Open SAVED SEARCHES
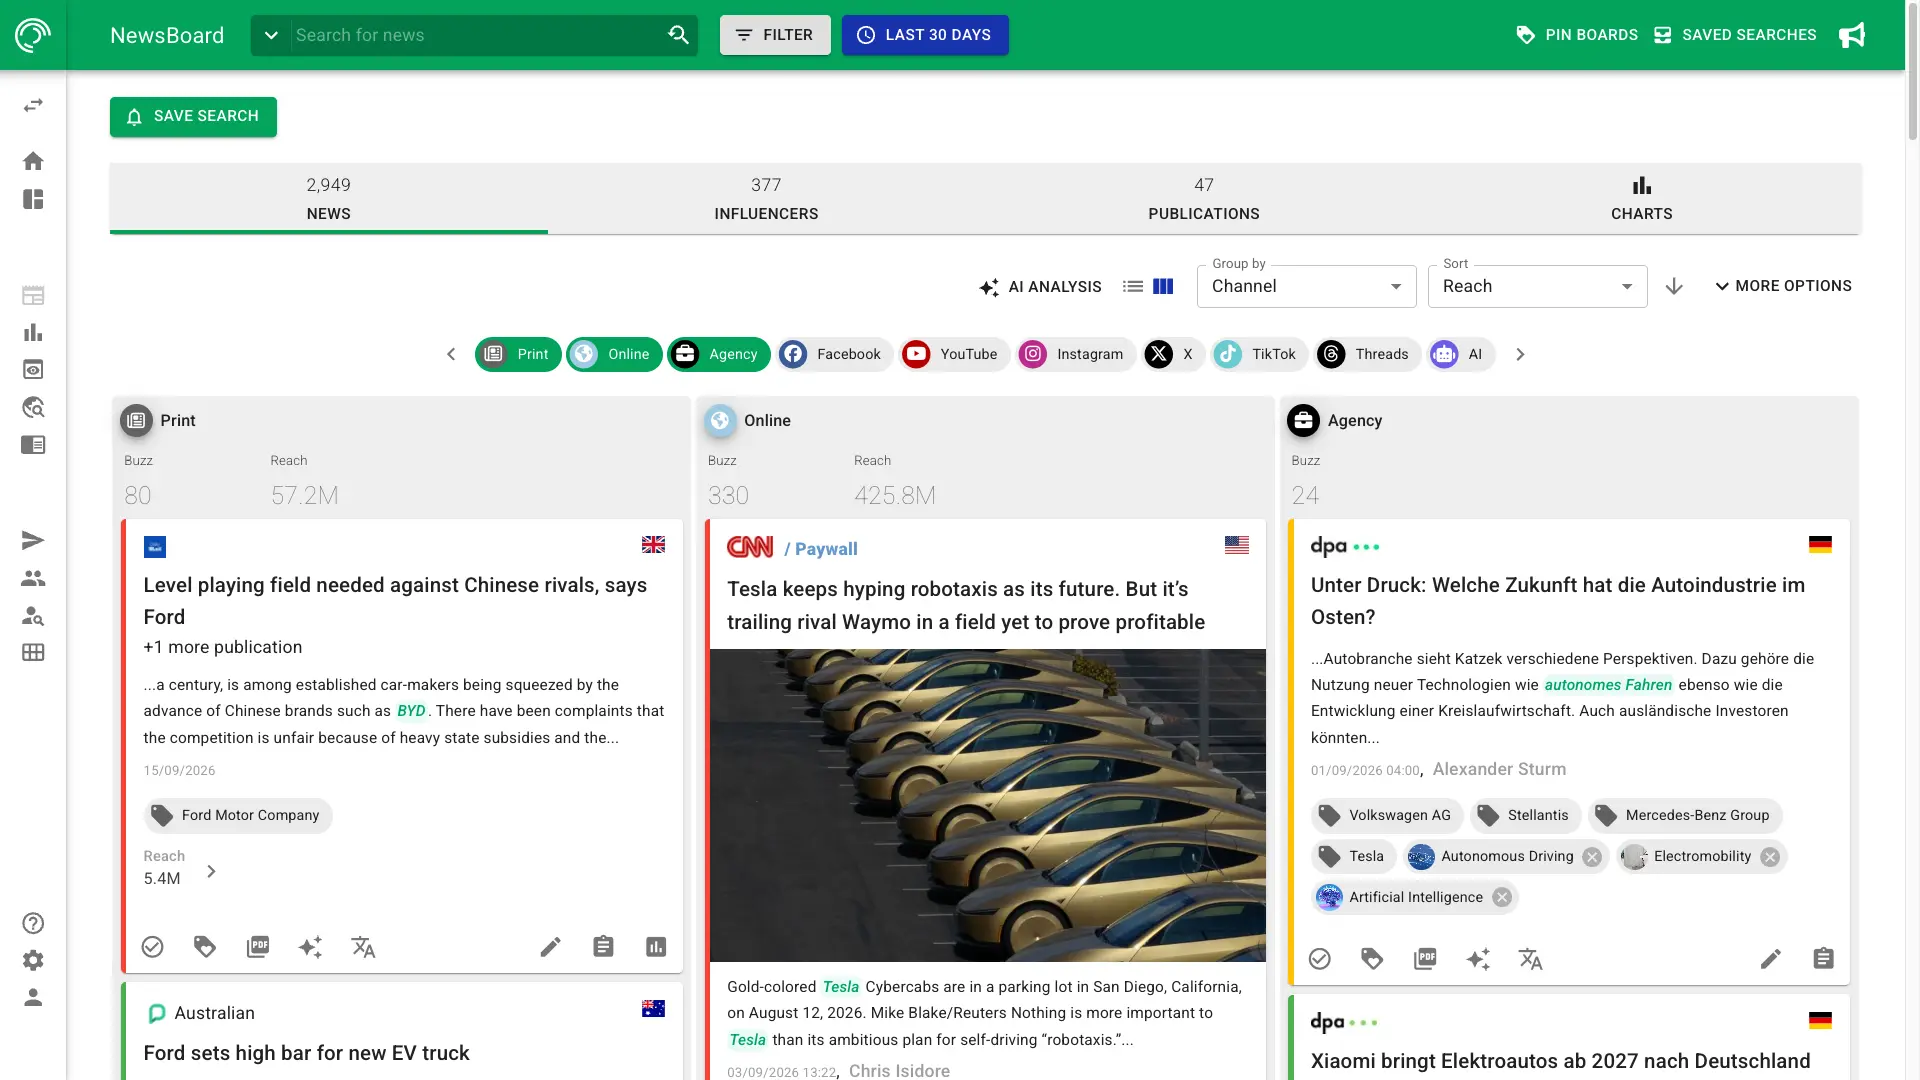This screenshot has width=1920, height=1080. (x=1735, y=35)
